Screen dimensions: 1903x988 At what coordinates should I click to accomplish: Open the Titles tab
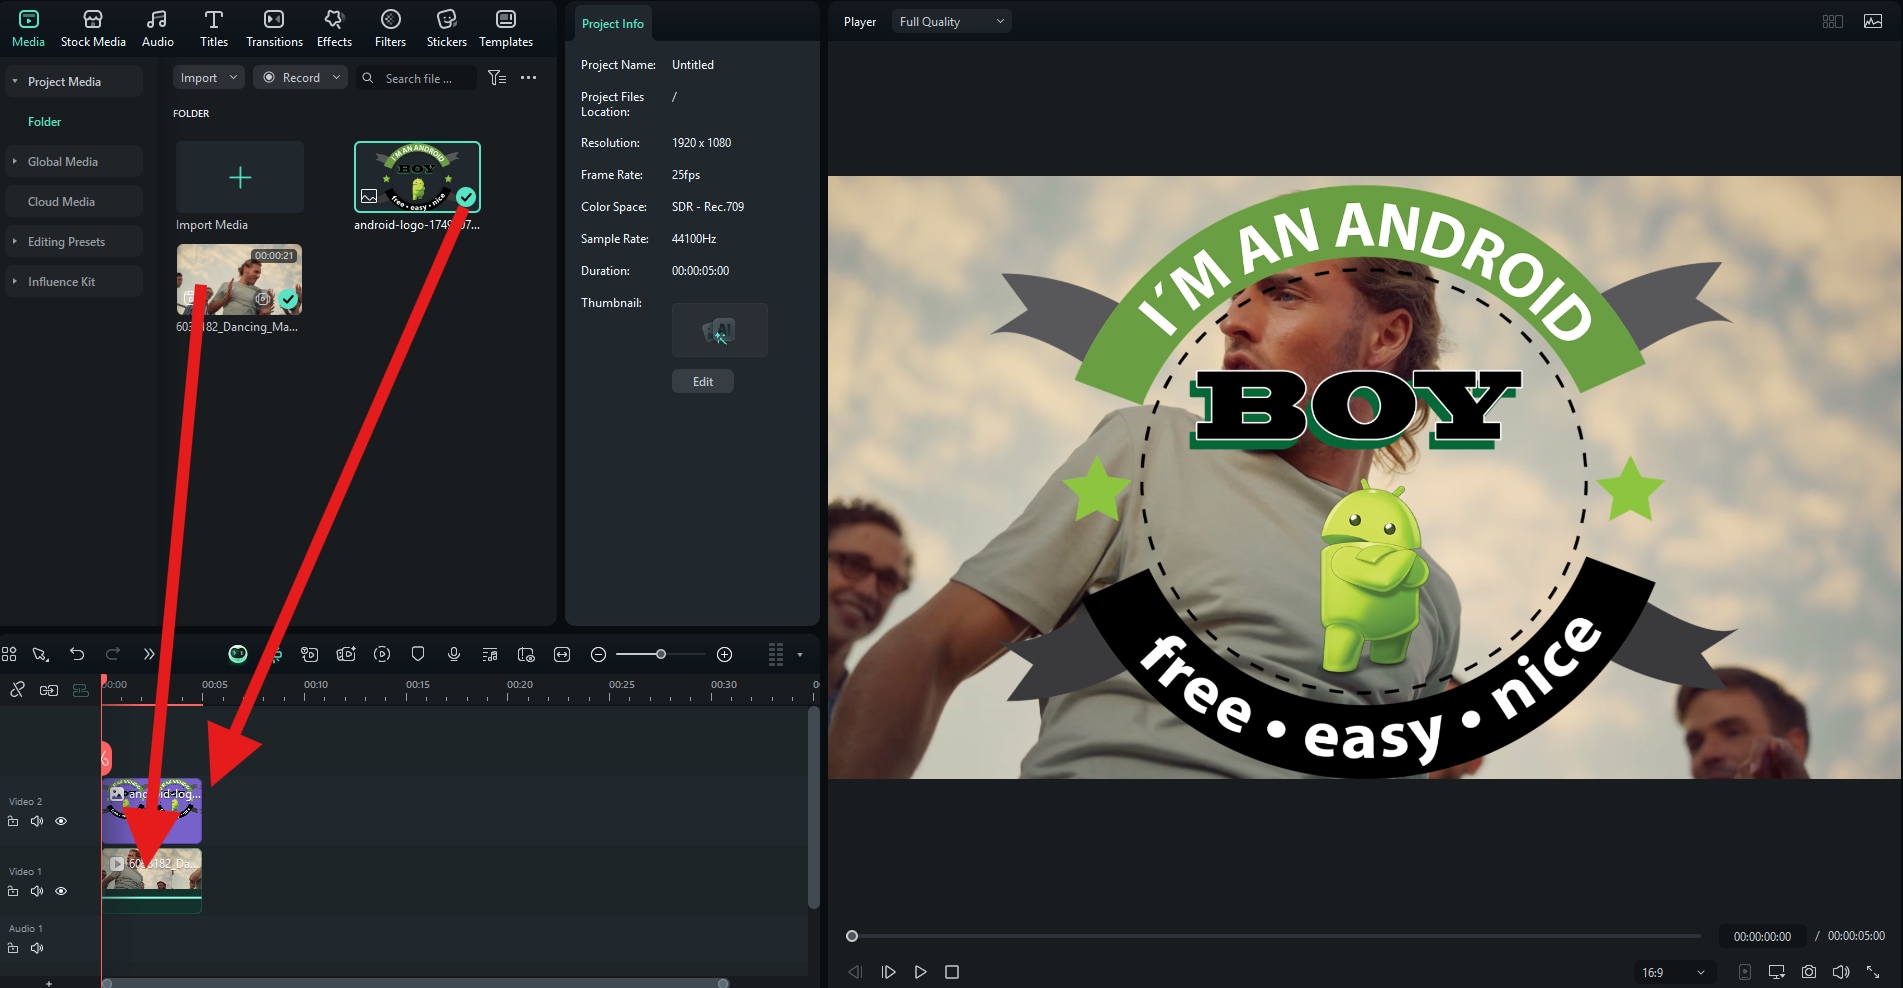(214, 28)
